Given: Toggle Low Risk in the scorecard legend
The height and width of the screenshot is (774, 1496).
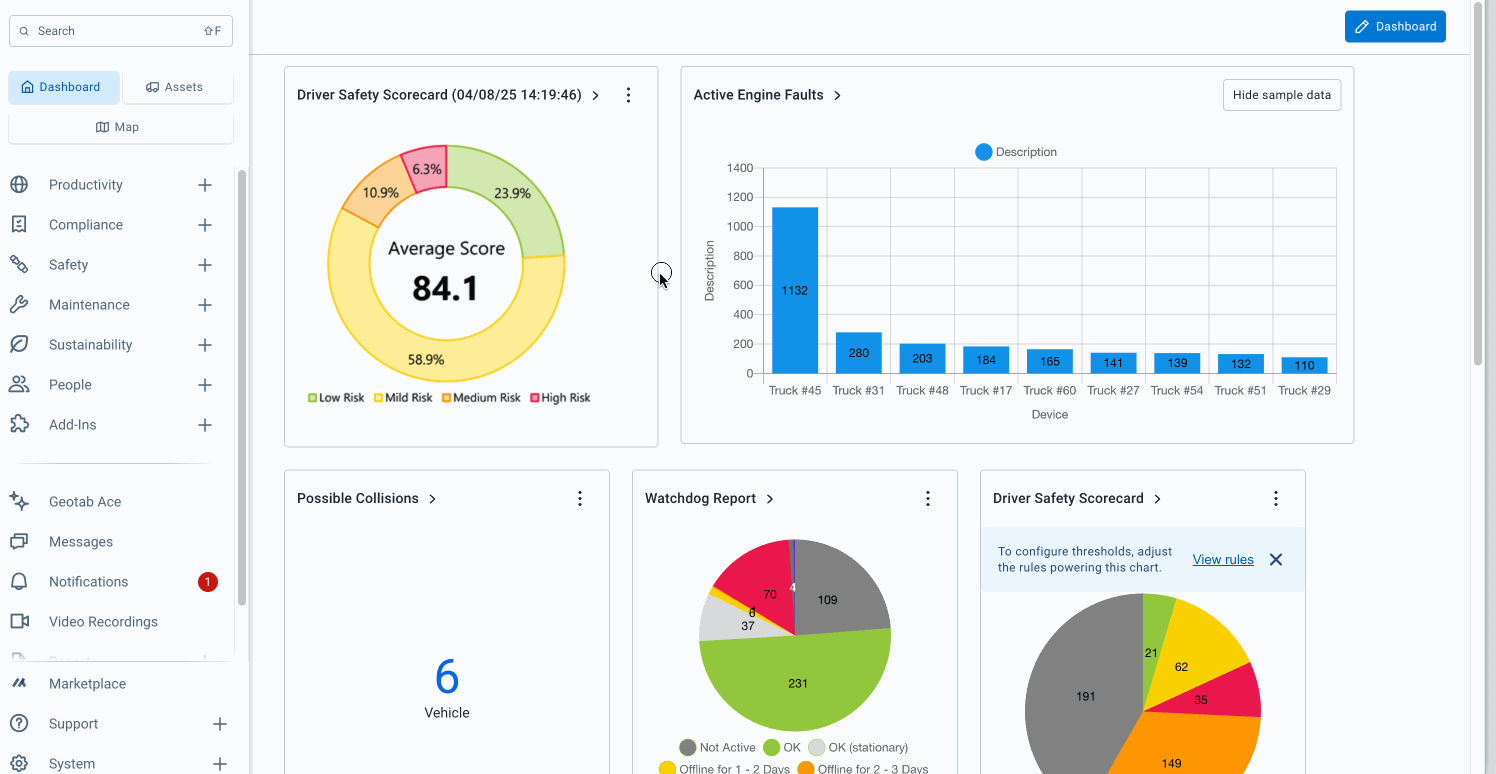Looking at the screenshot, I should 337,397.
